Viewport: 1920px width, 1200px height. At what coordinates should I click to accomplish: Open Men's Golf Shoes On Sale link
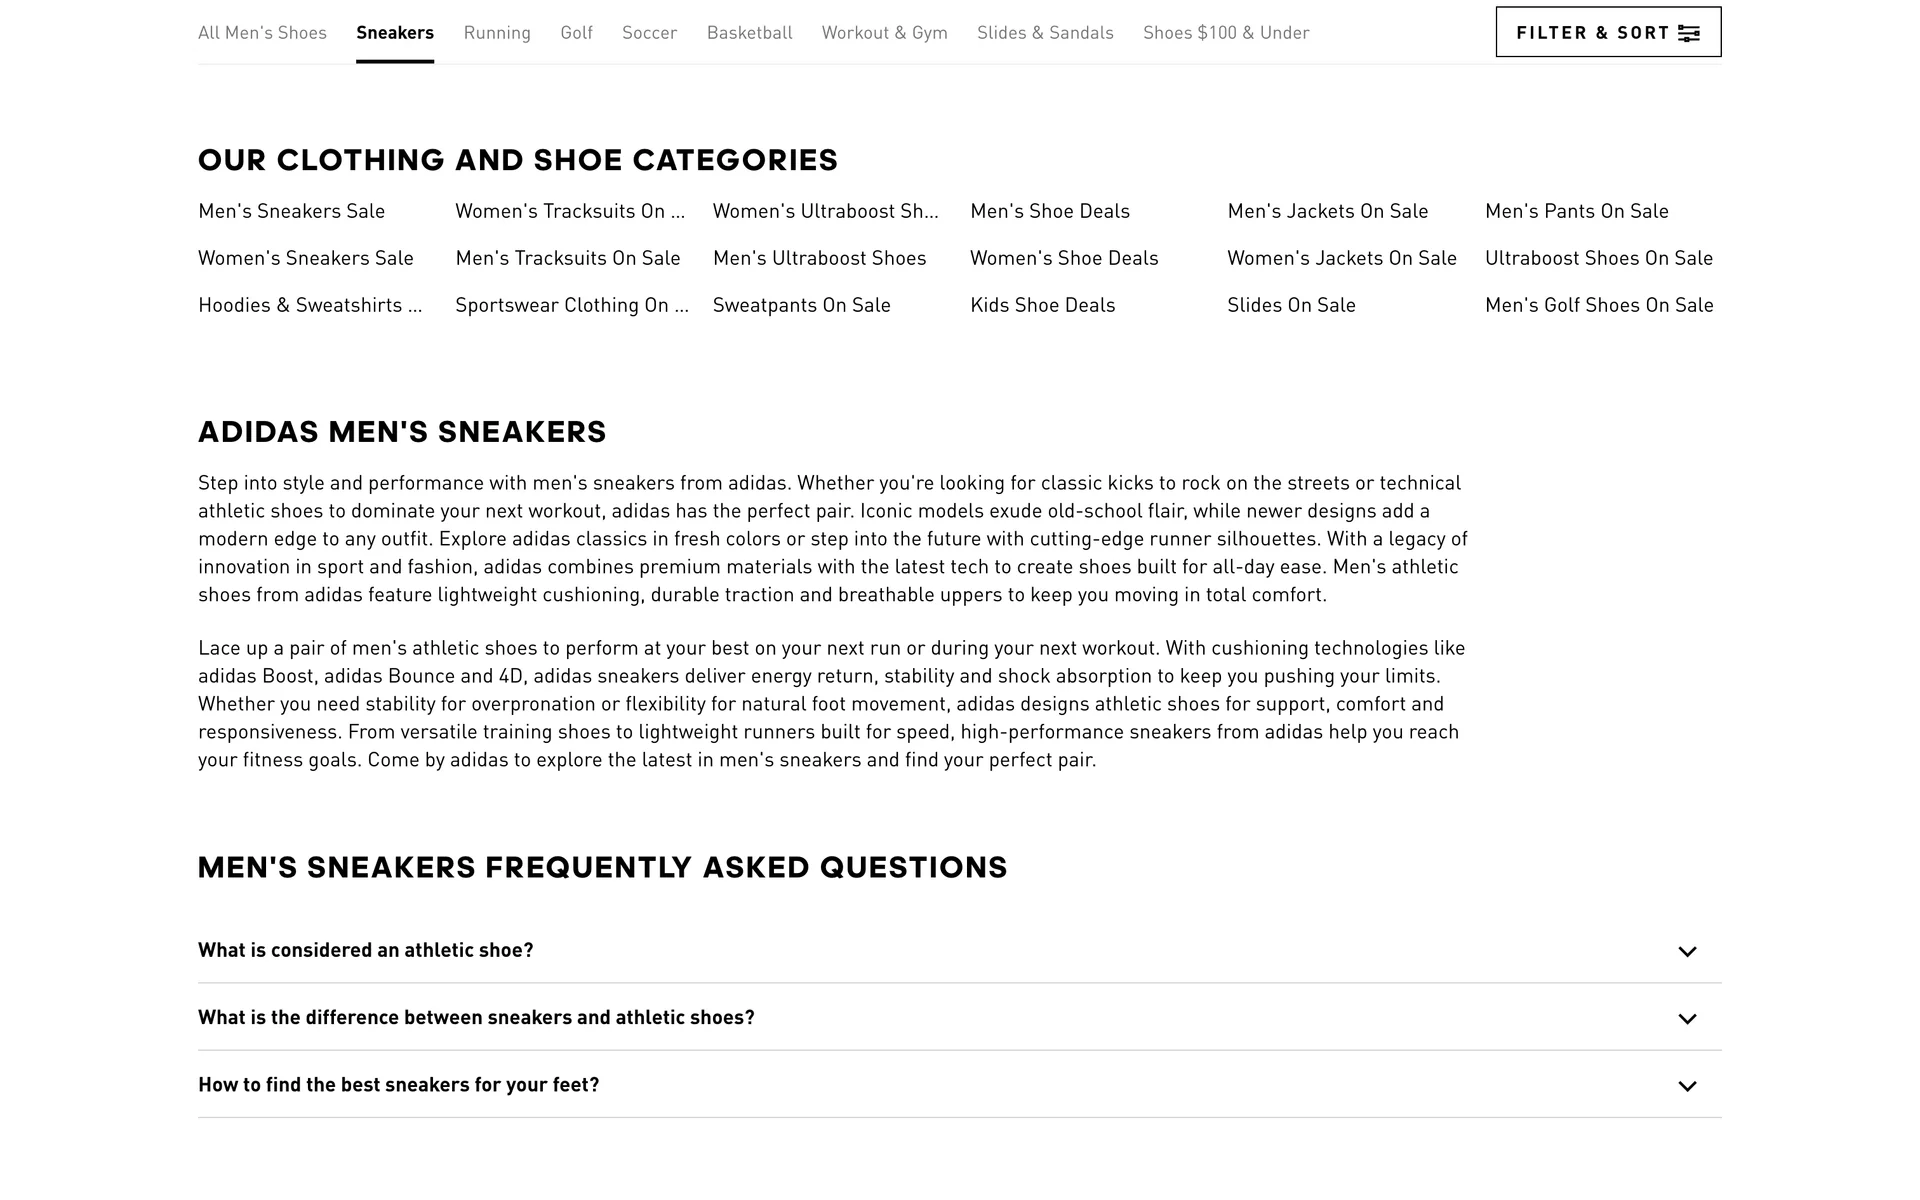tap(1598, 305)
